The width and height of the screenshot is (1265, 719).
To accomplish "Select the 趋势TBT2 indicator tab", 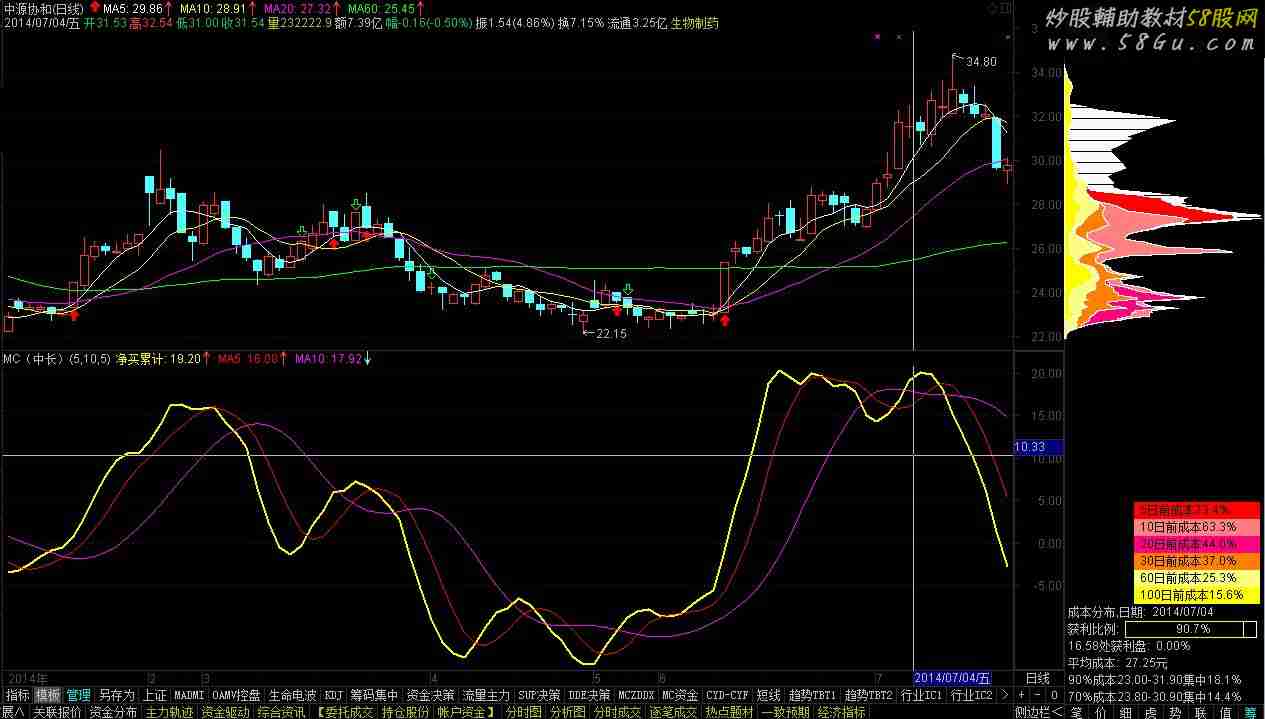I will [x=868, y=695].
